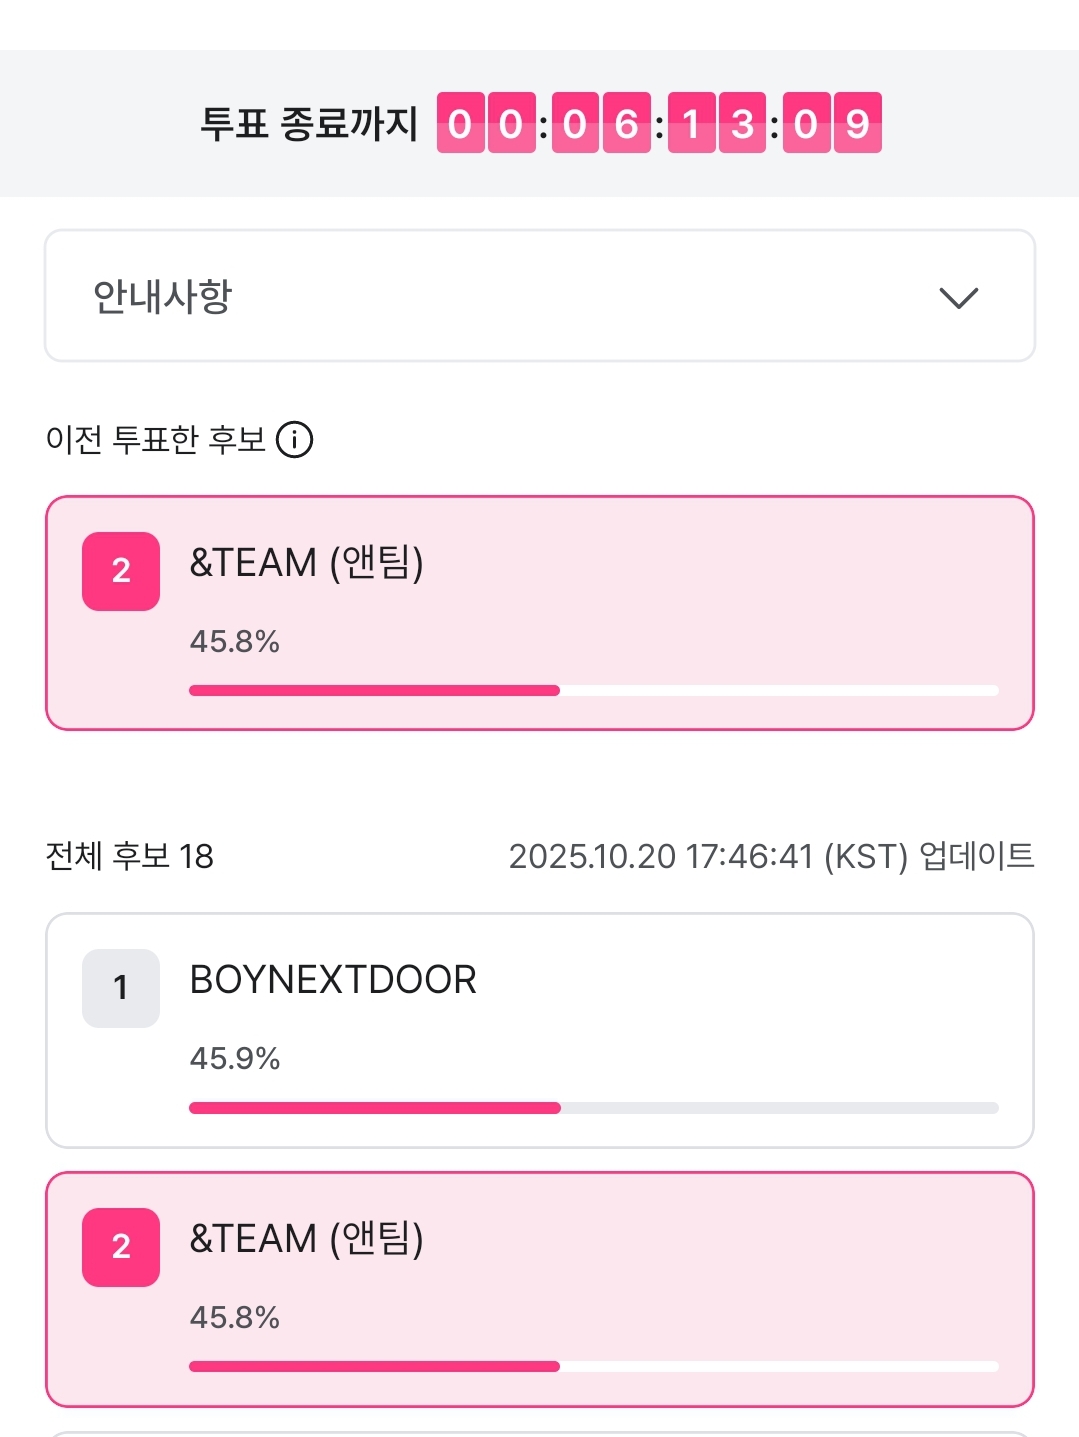
Task: Click the rank 1 badge for BOYNEXTDOOR
Action: [121, 988]
